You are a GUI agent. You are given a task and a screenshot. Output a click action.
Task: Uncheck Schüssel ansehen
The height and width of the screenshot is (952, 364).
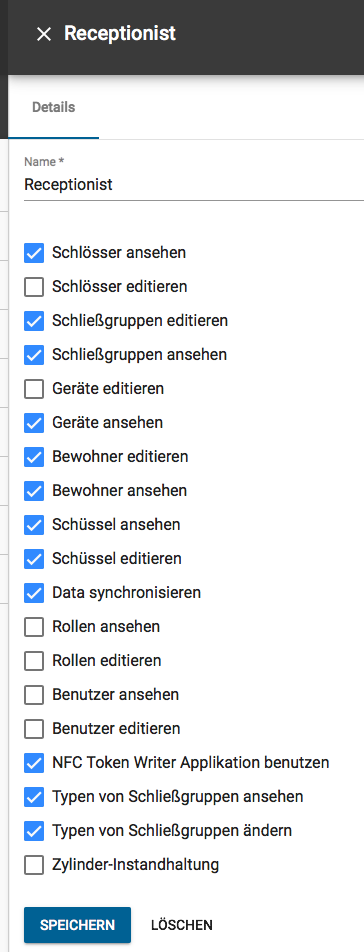[x=34, y=525]
